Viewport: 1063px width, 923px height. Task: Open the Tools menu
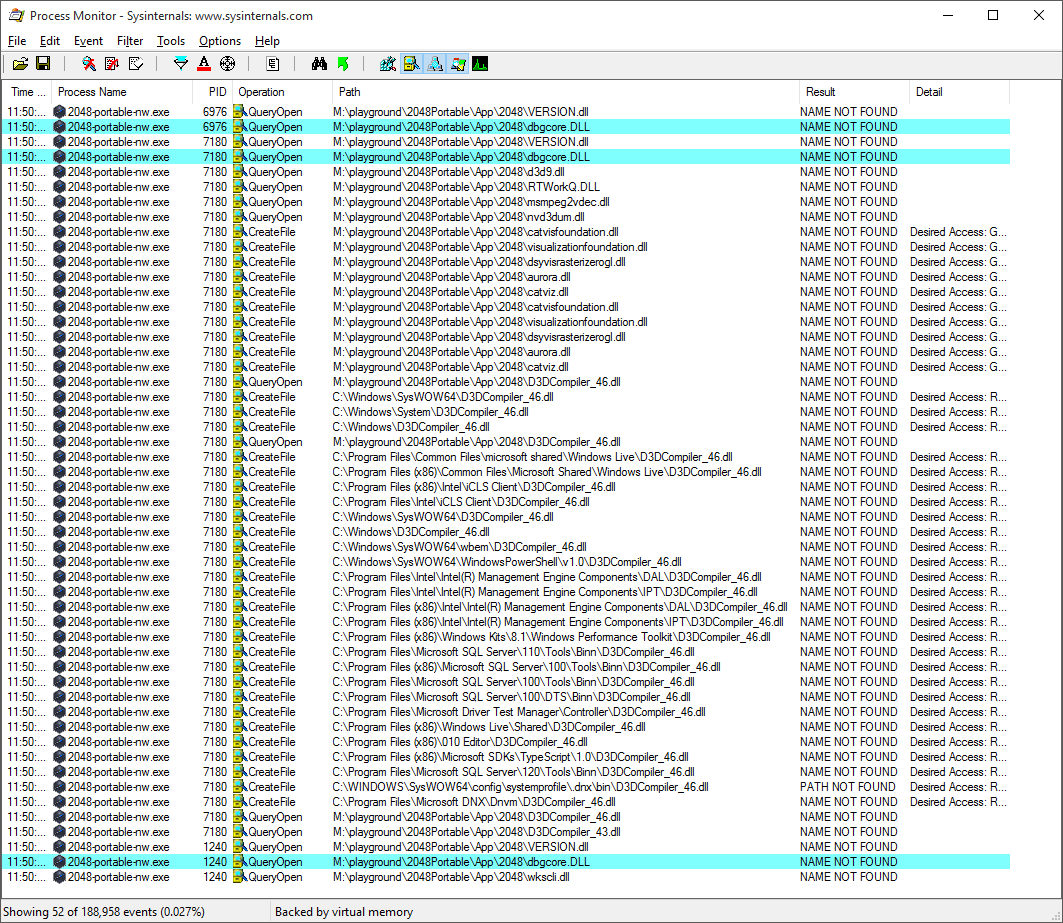[x=171, y=41]
